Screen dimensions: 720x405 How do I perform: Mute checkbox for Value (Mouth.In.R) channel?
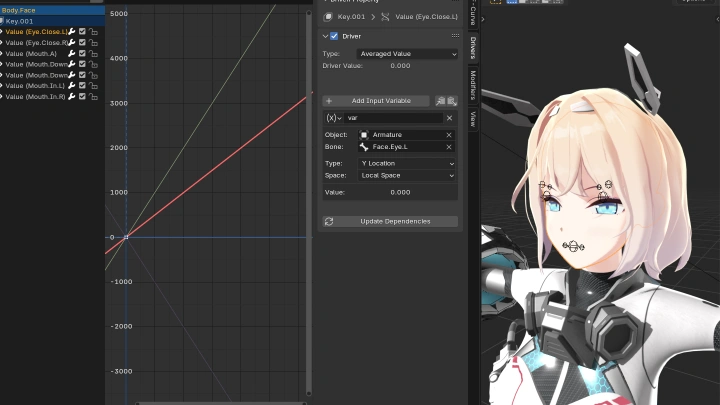coord(82,96)
